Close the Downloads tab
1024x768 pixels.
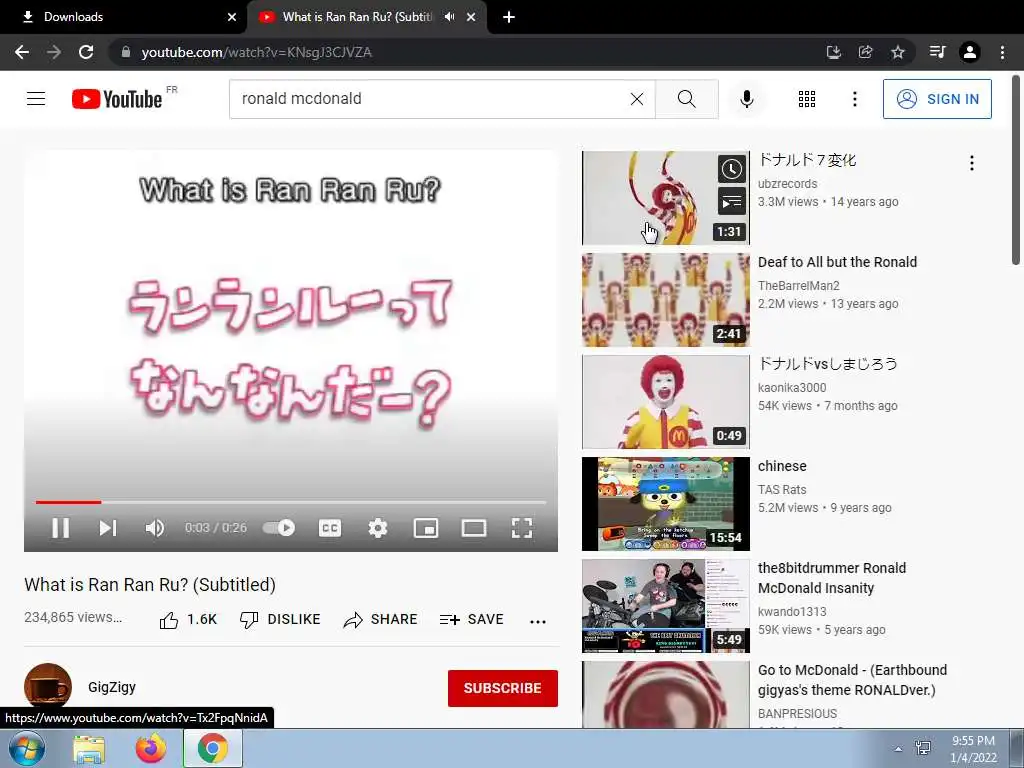pyautogui.click(x=232, y=17)
